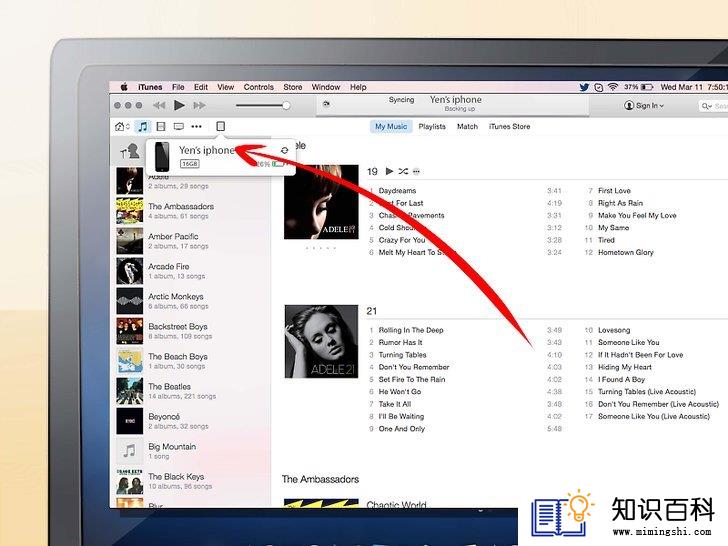Select The Ambassadors artist
The image size is (728, 546).
(x=192, y=211)
